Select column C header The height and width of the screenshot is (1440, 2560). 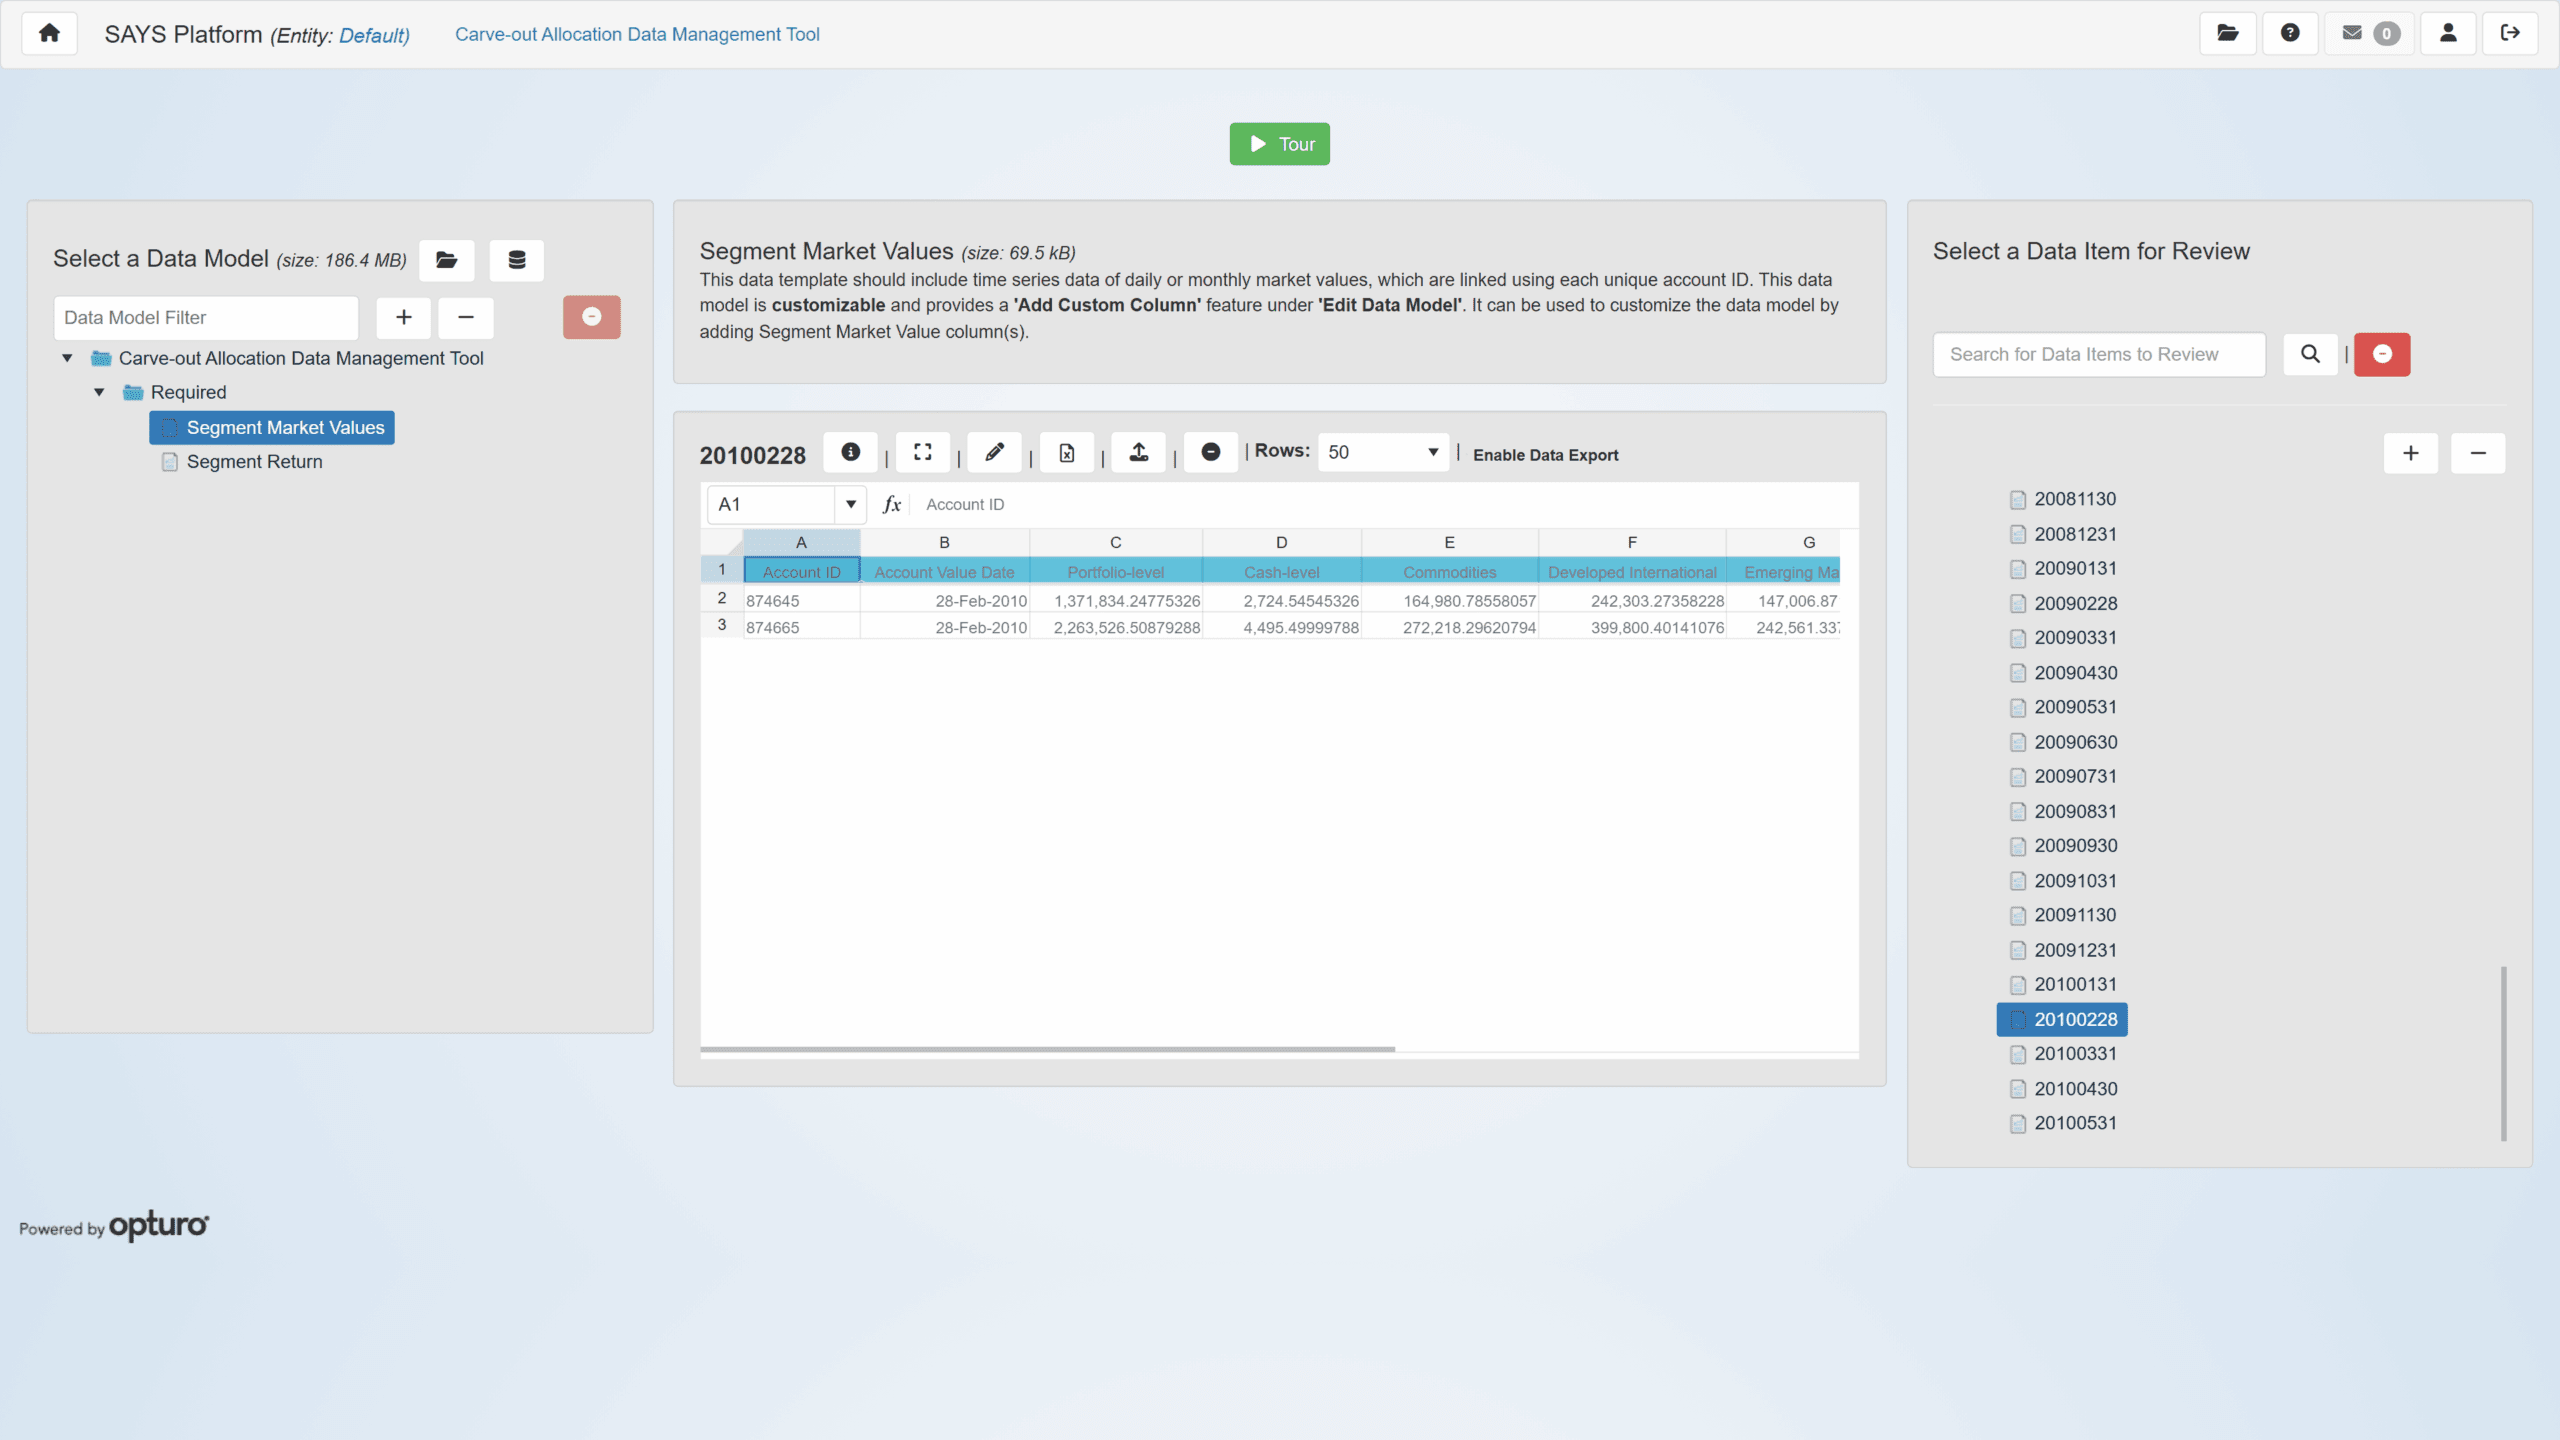click(1116, 542)
